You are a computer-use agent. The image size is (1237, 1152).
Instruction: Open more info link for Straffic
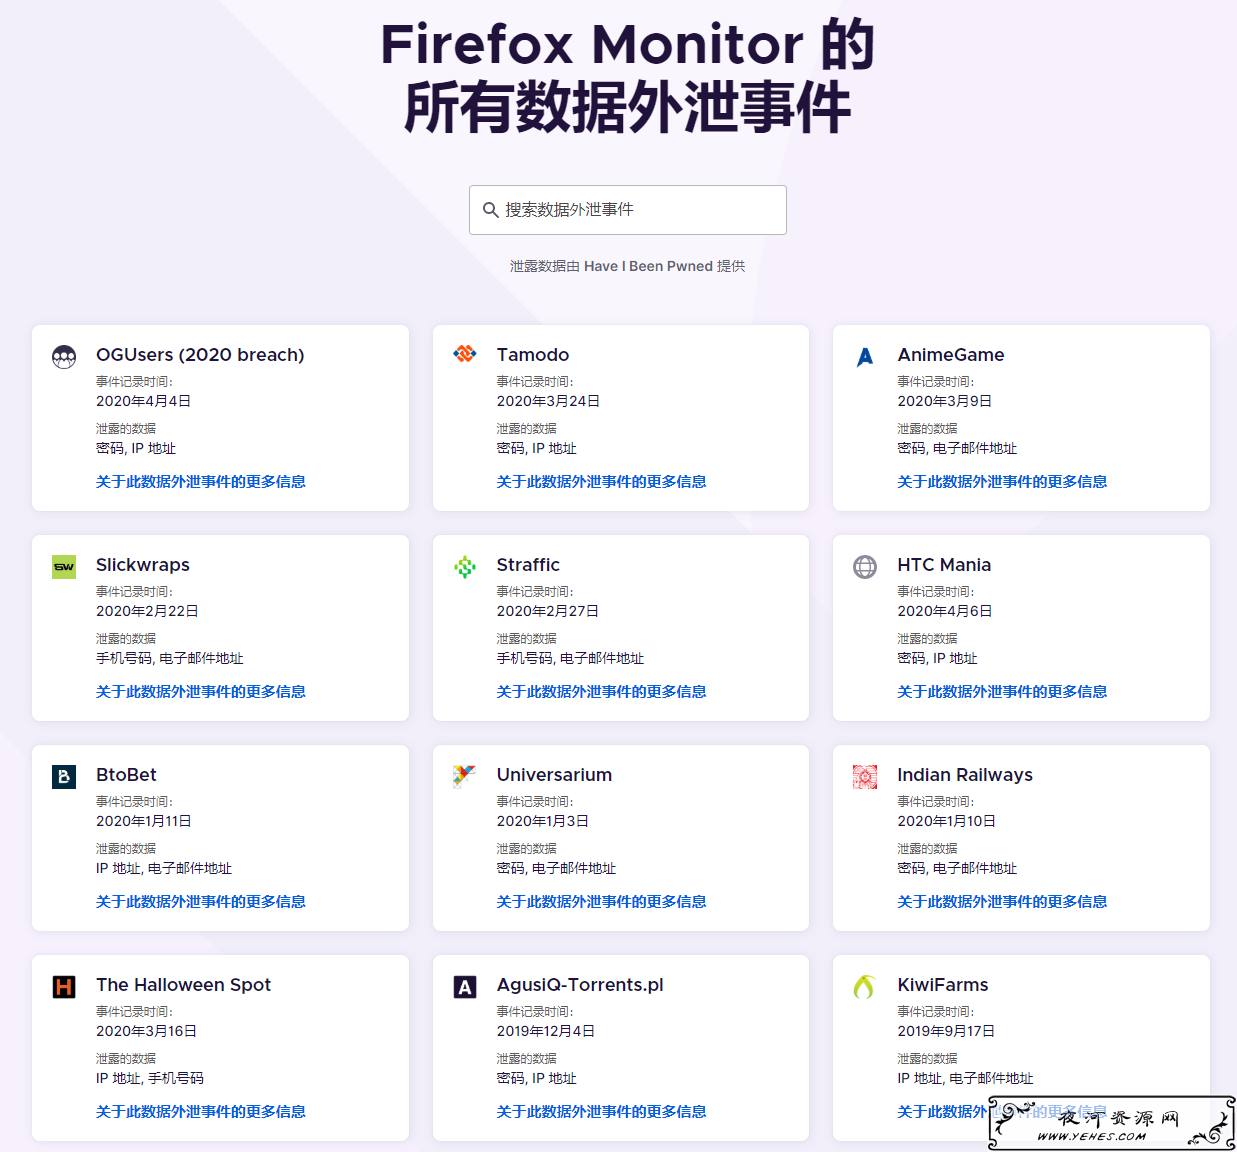tap(602, 692)
